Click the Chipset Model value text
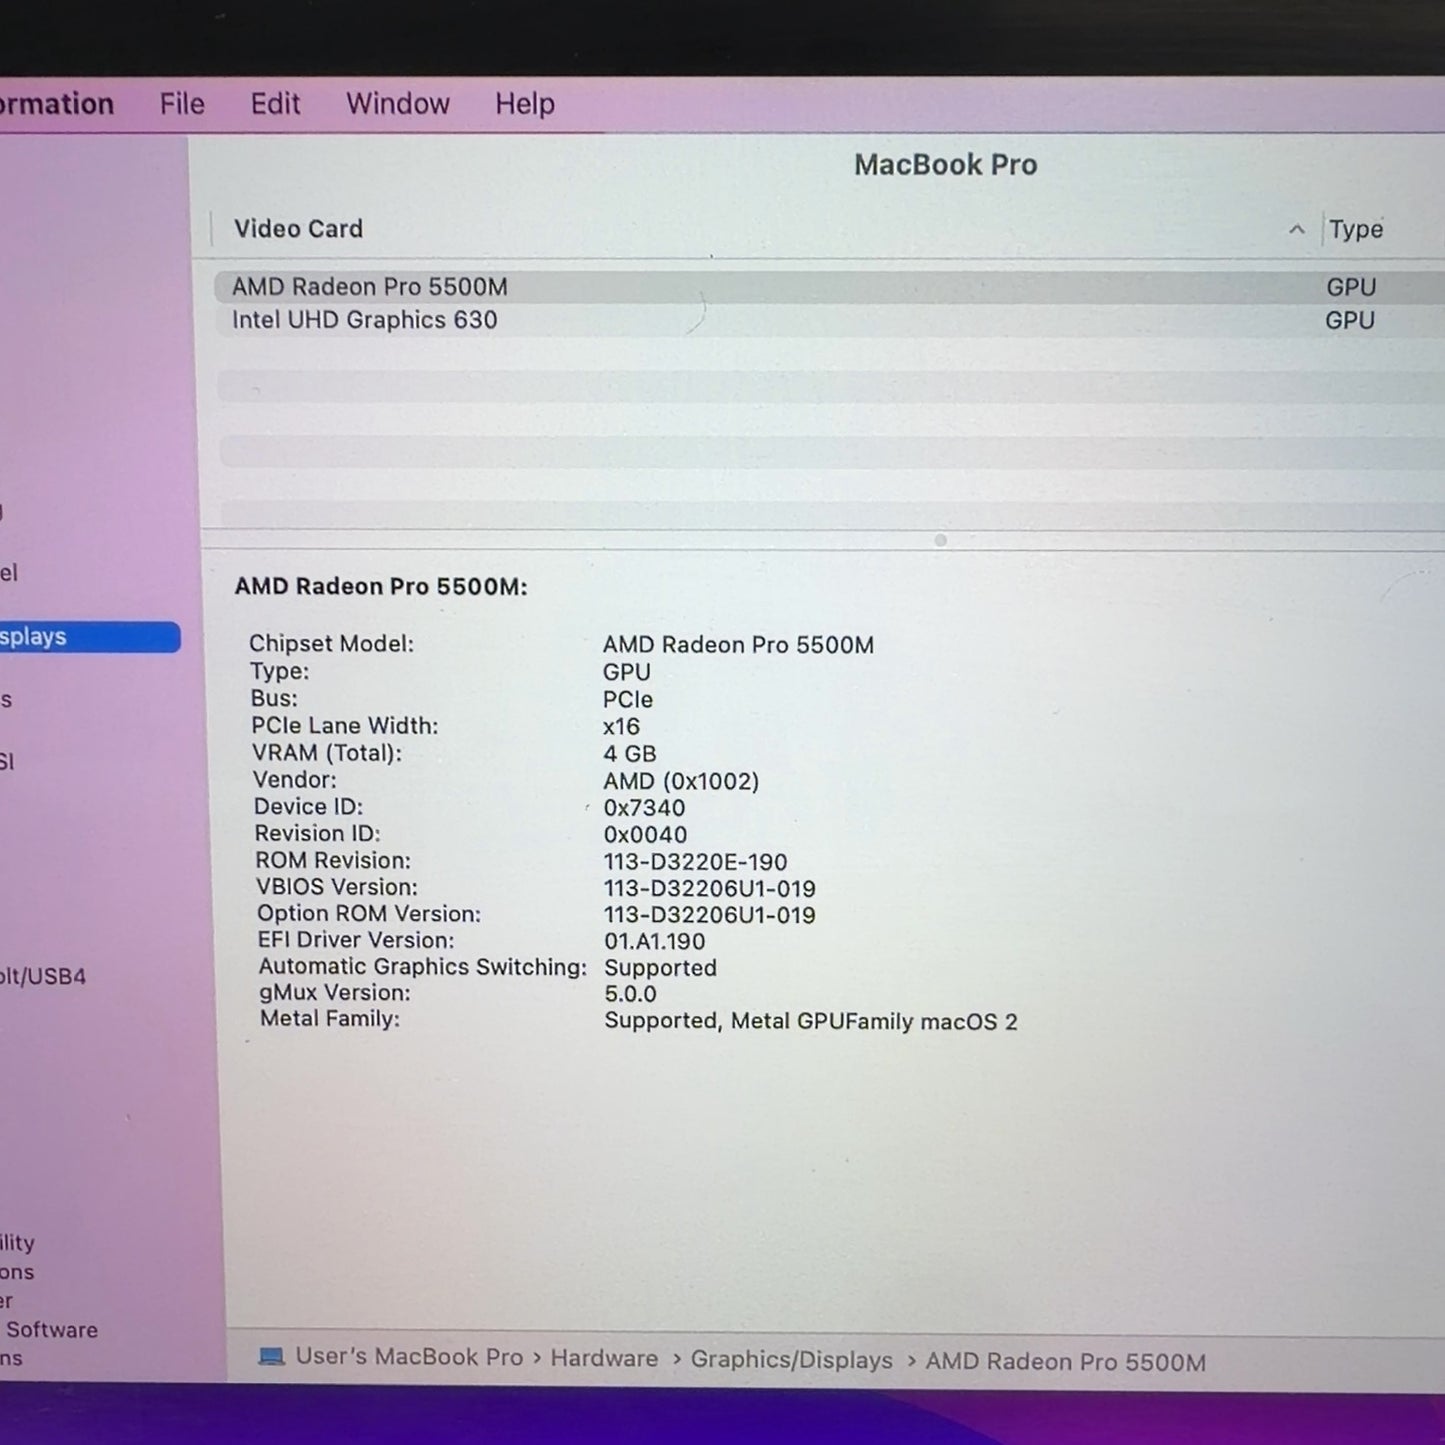This screenshot has height=1445, width=1445. coord(738,645)
